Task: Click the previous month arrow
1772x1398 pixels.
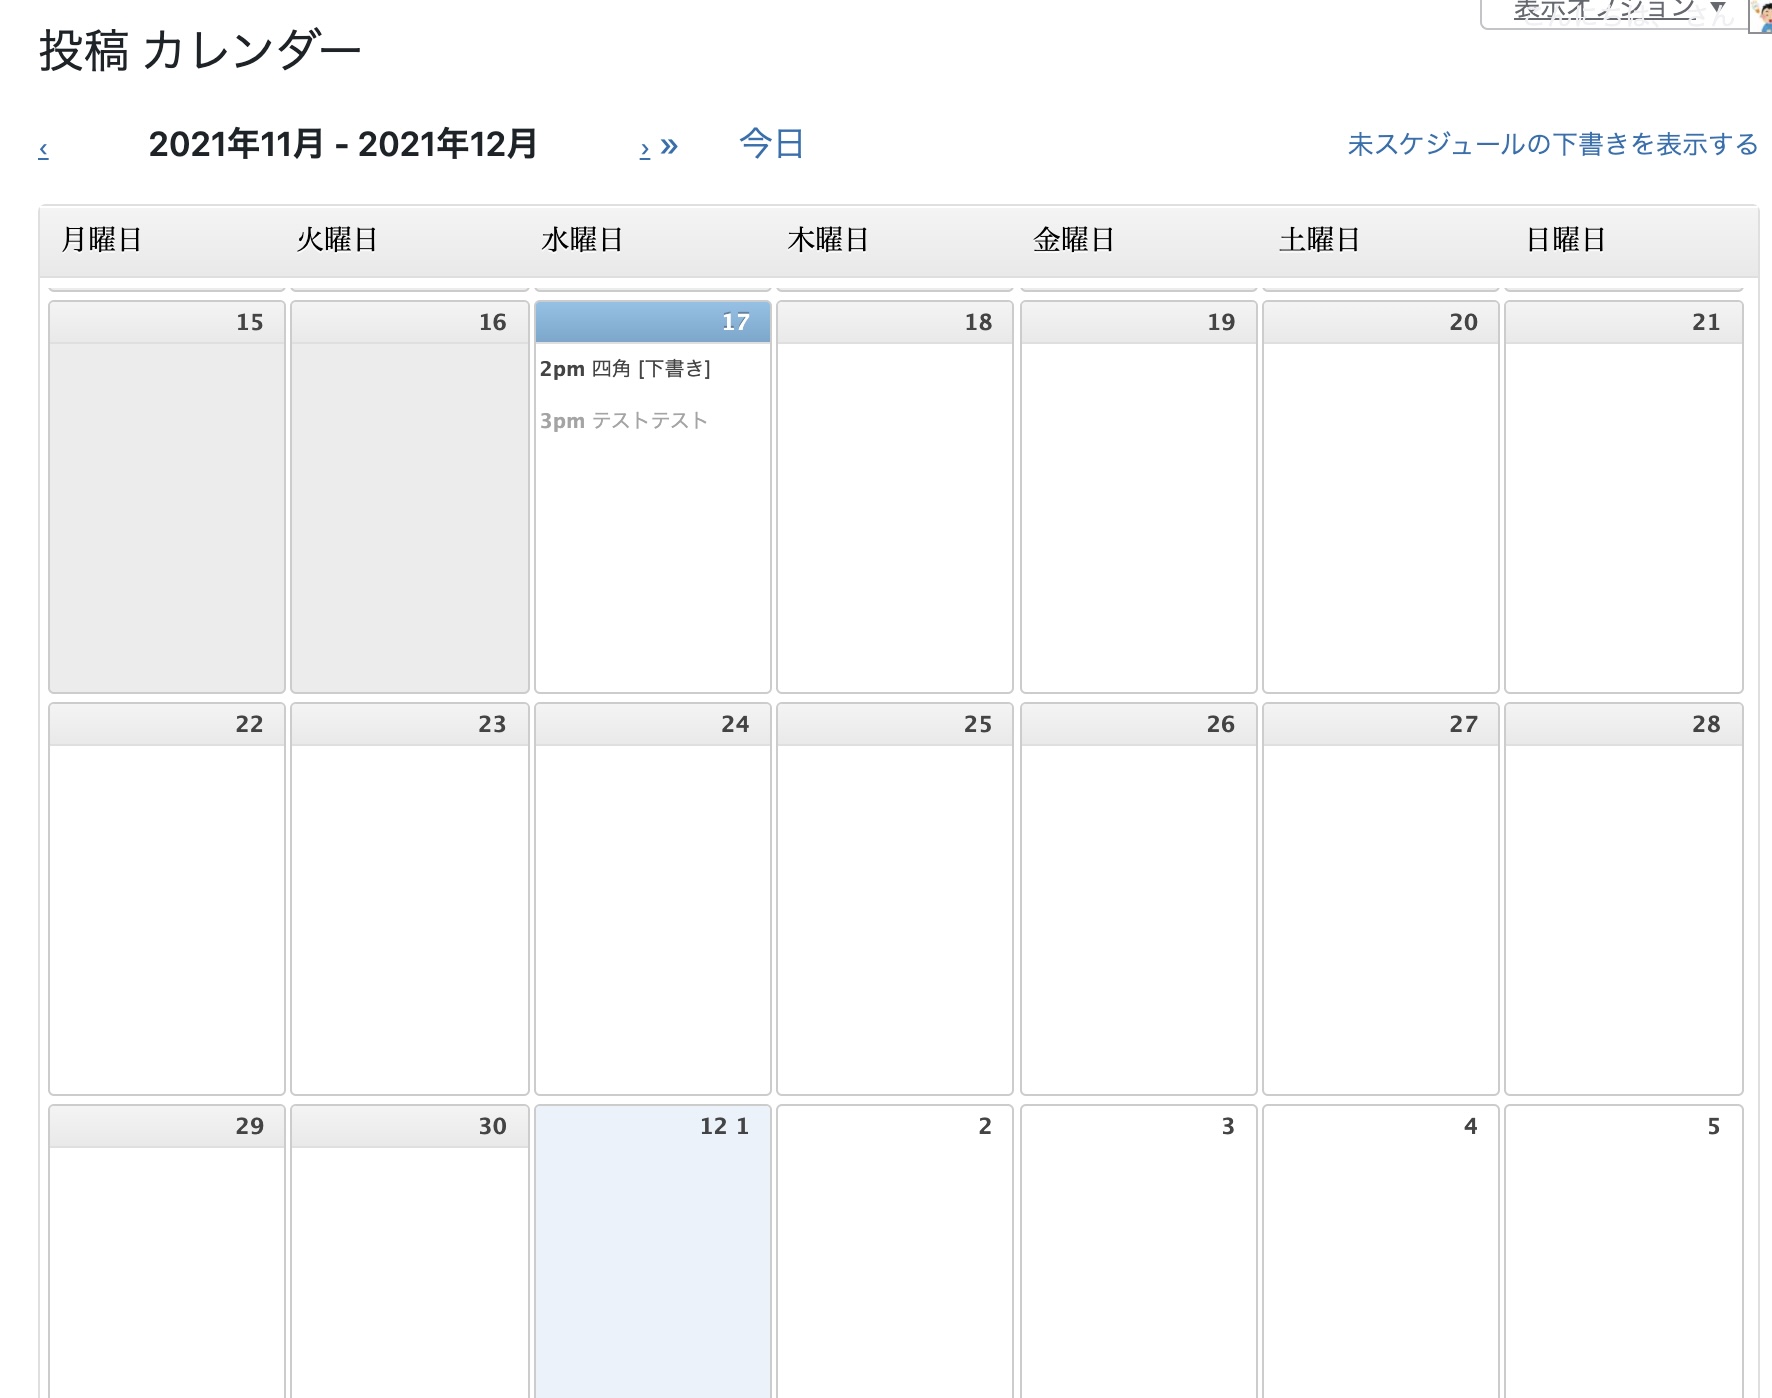Action: (43, 150)
